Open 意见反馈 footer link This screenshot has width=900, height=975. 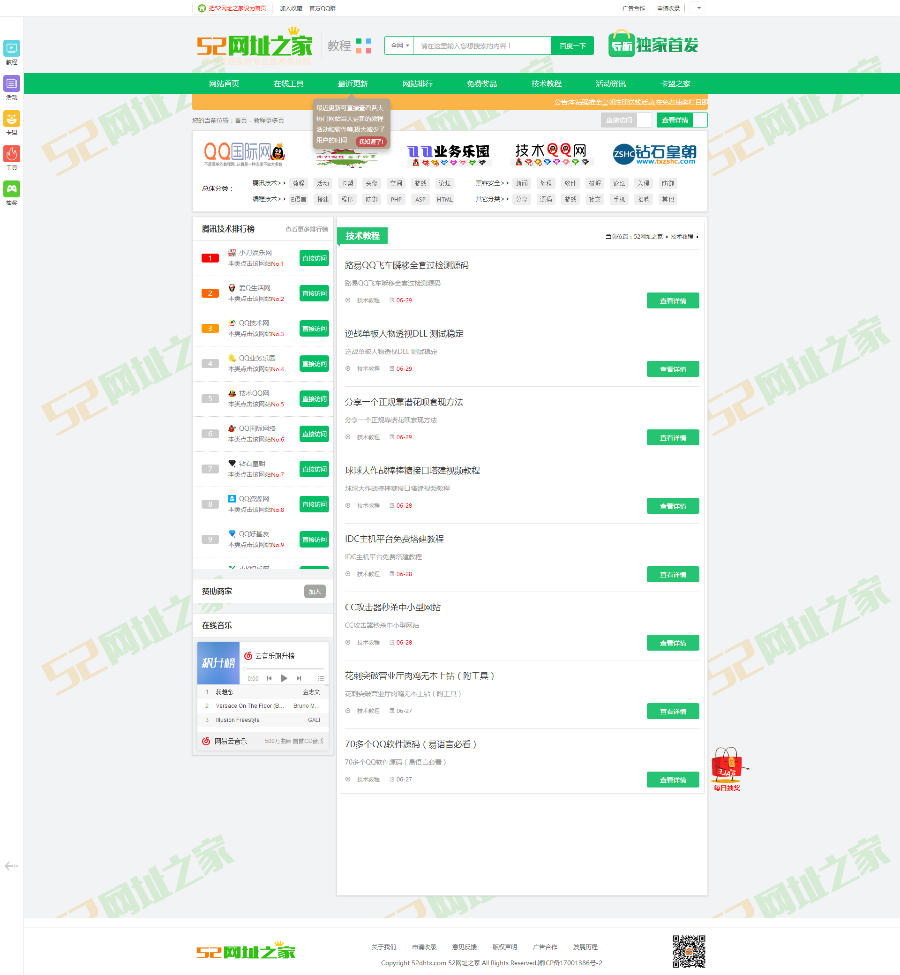[464, 947]
